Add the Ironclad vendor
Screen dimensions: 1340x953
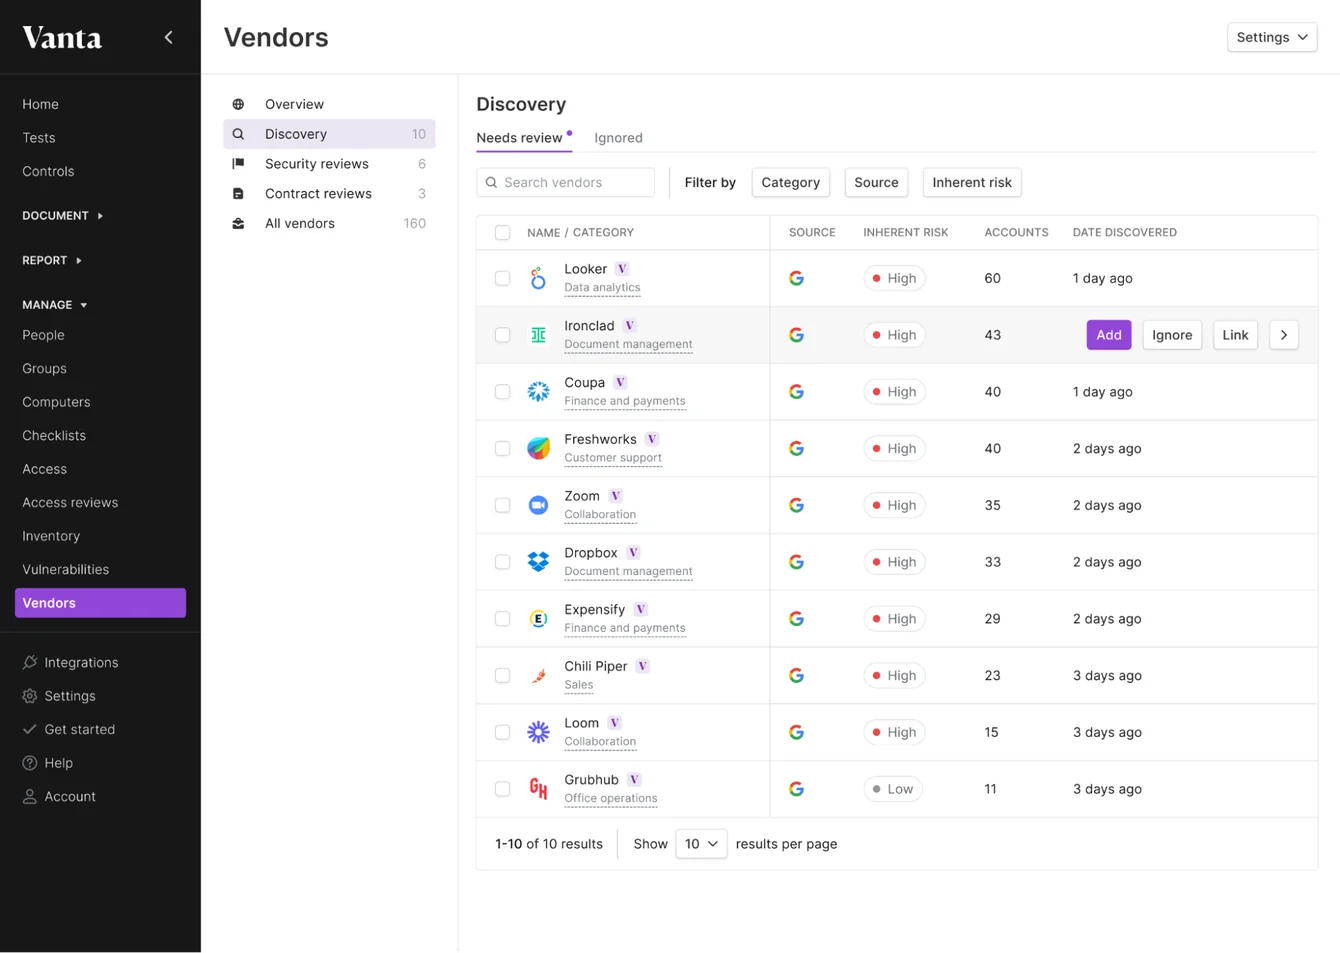(1109, 335)
